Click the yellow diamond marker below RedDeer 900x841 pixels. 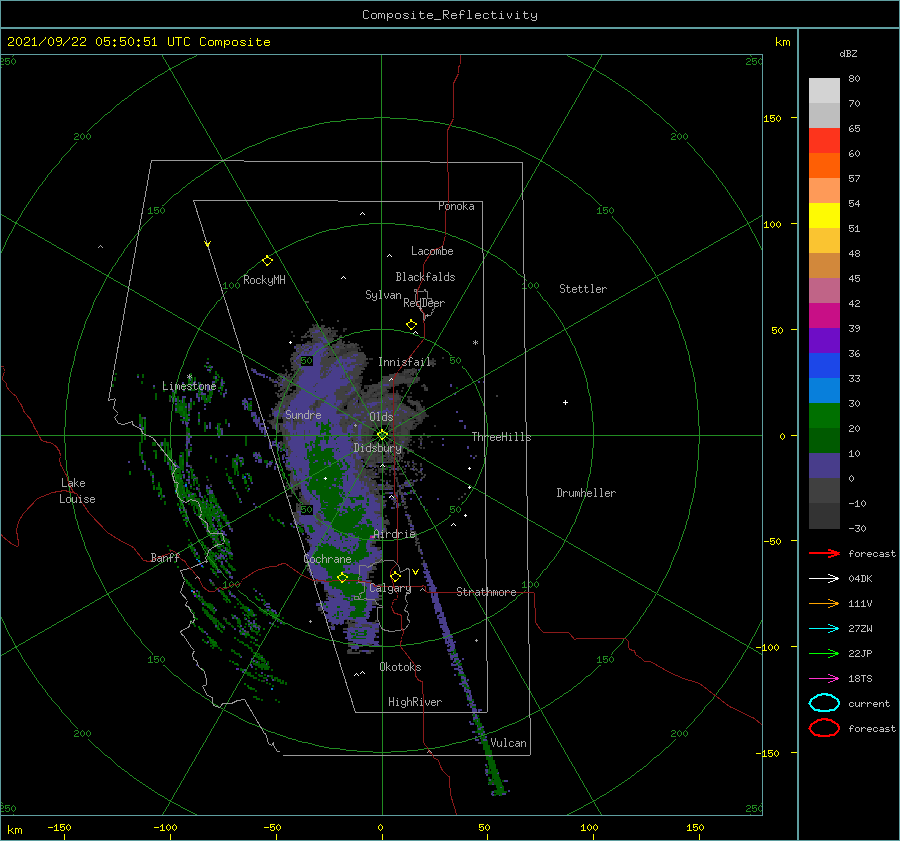click(411, 325)
